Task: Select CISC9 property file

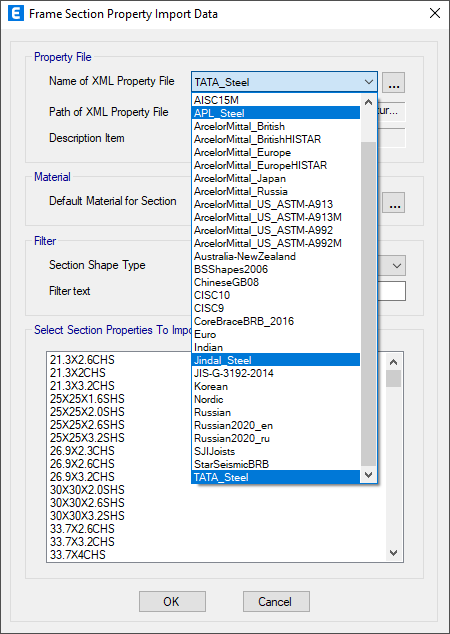Action: pos(276,308)
